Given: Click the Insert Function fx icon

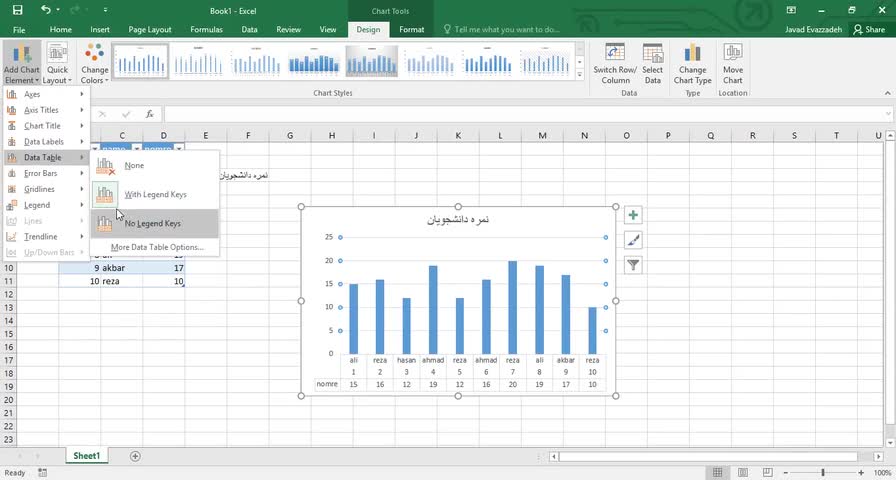Looking at the screenshot, I should [150, 114].
